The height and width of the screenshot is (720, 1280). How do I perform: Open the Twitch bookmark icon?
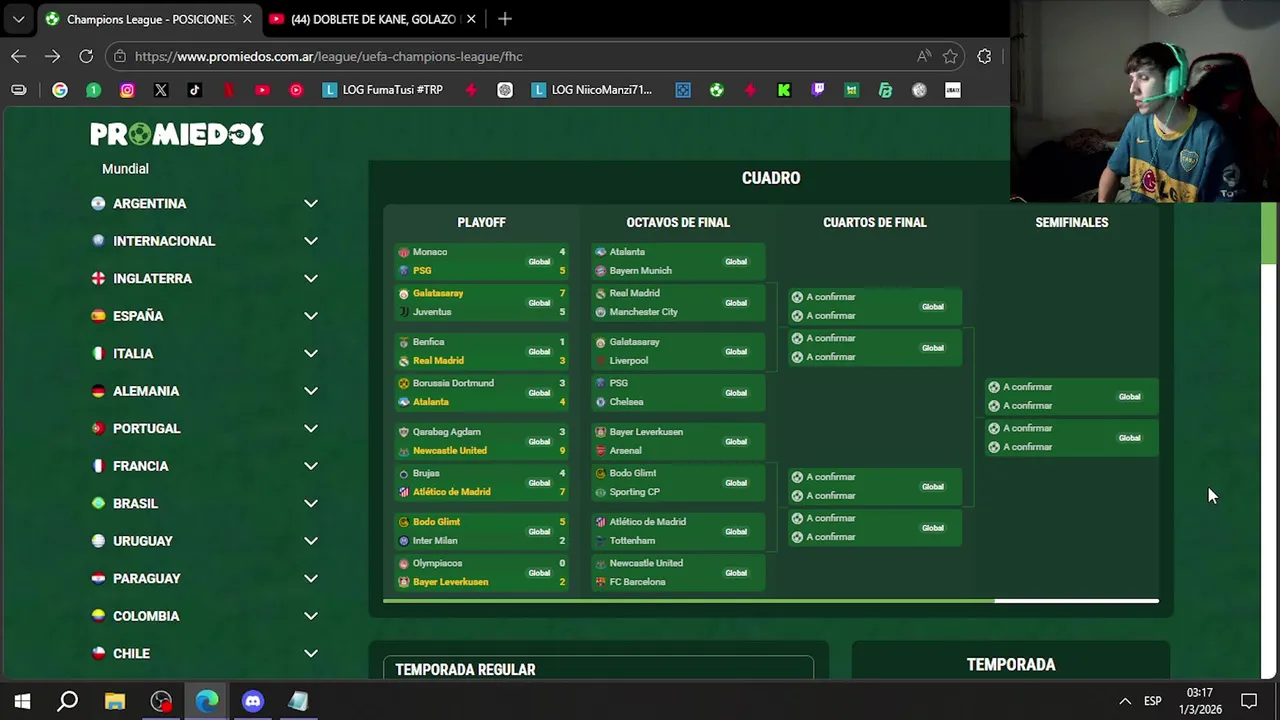coord(818,90)
